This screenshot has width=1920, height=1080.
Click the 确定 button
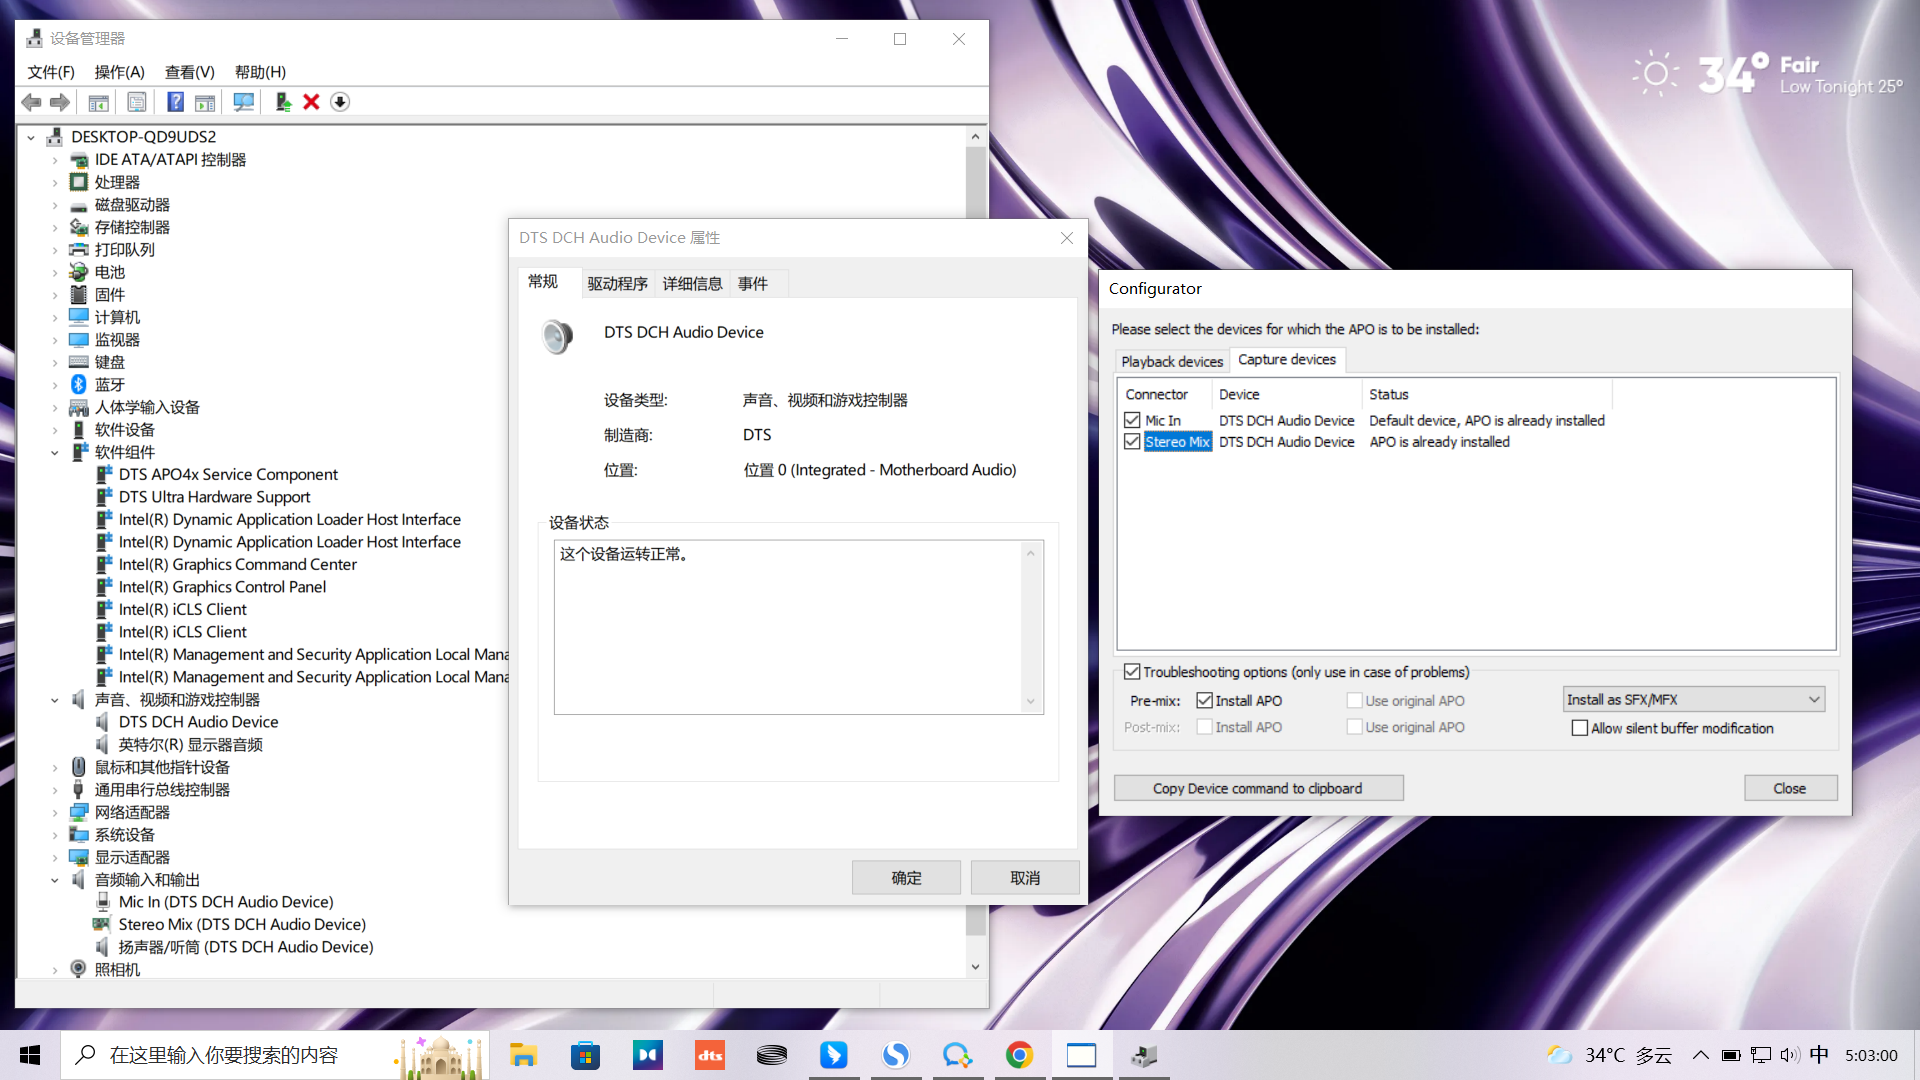906,878
